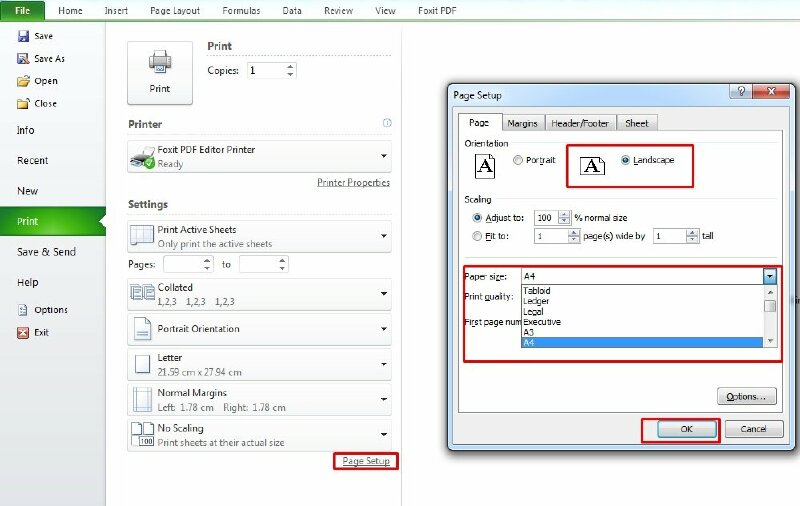800x506 pixels.
Task: Select the Portrait radio button
Action: (518, 160)
